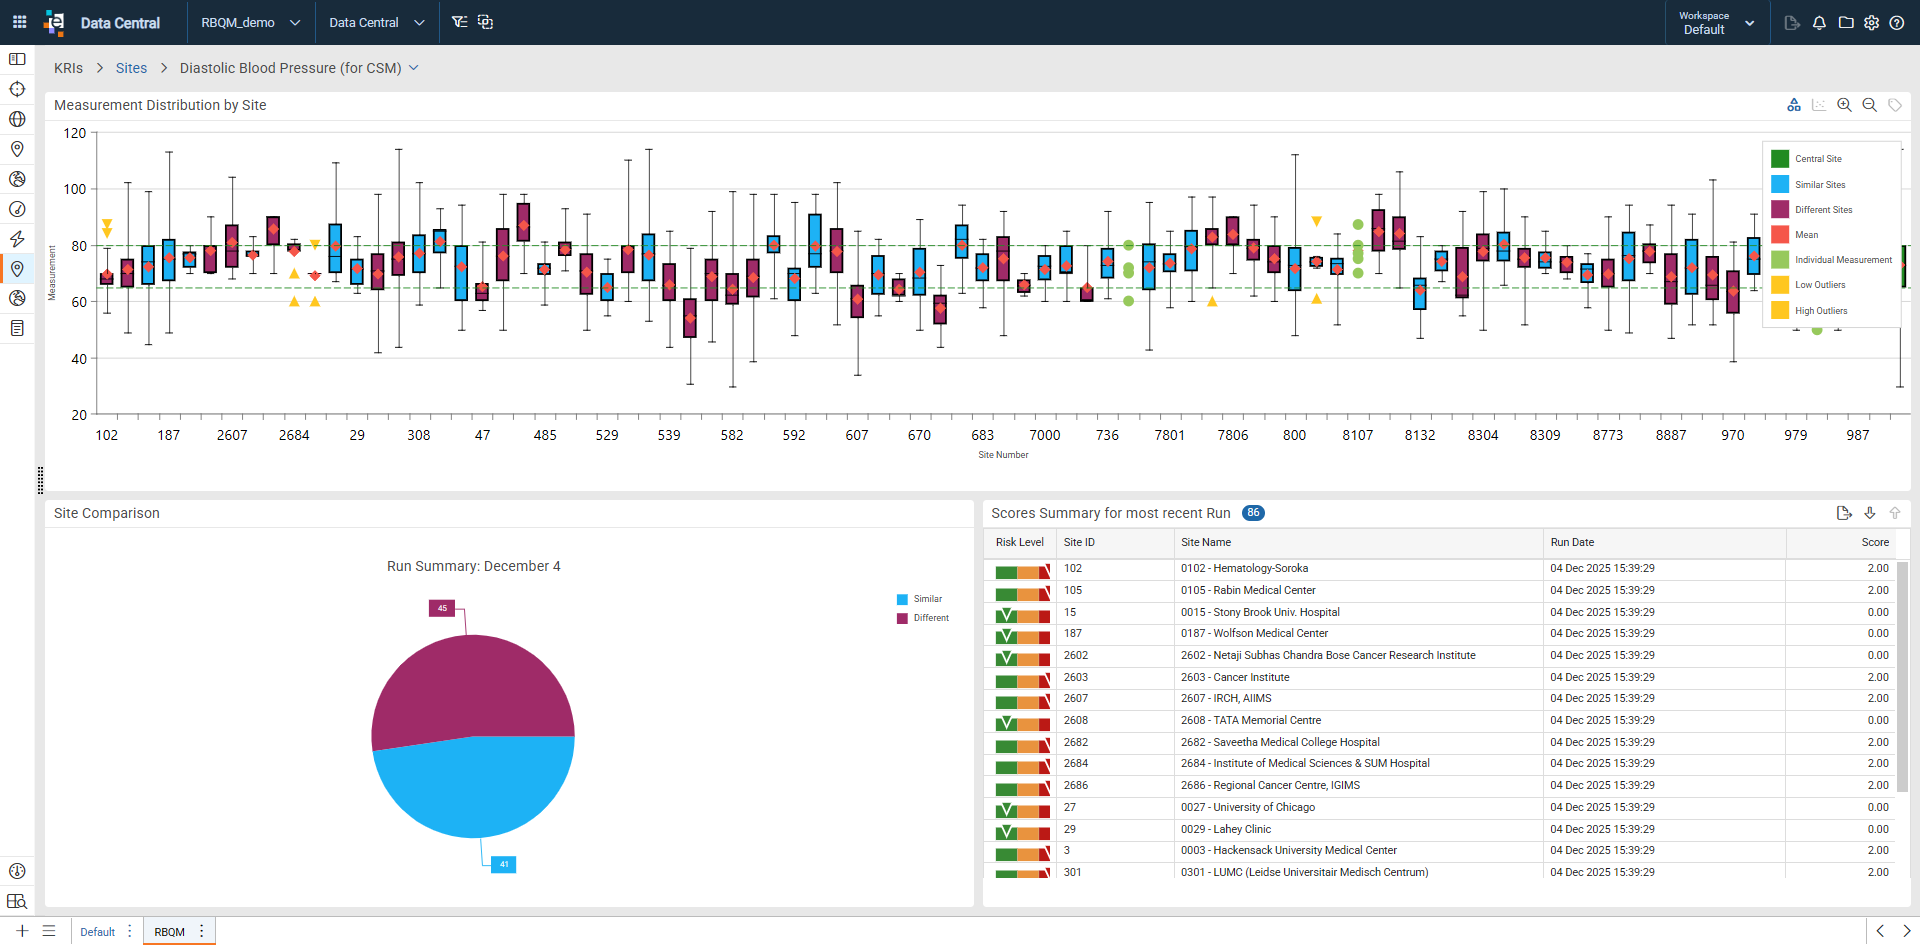The width and height of the screenshot is (1920, 945).
Task: Open settings gear in header
Action: click(1871, 23)
